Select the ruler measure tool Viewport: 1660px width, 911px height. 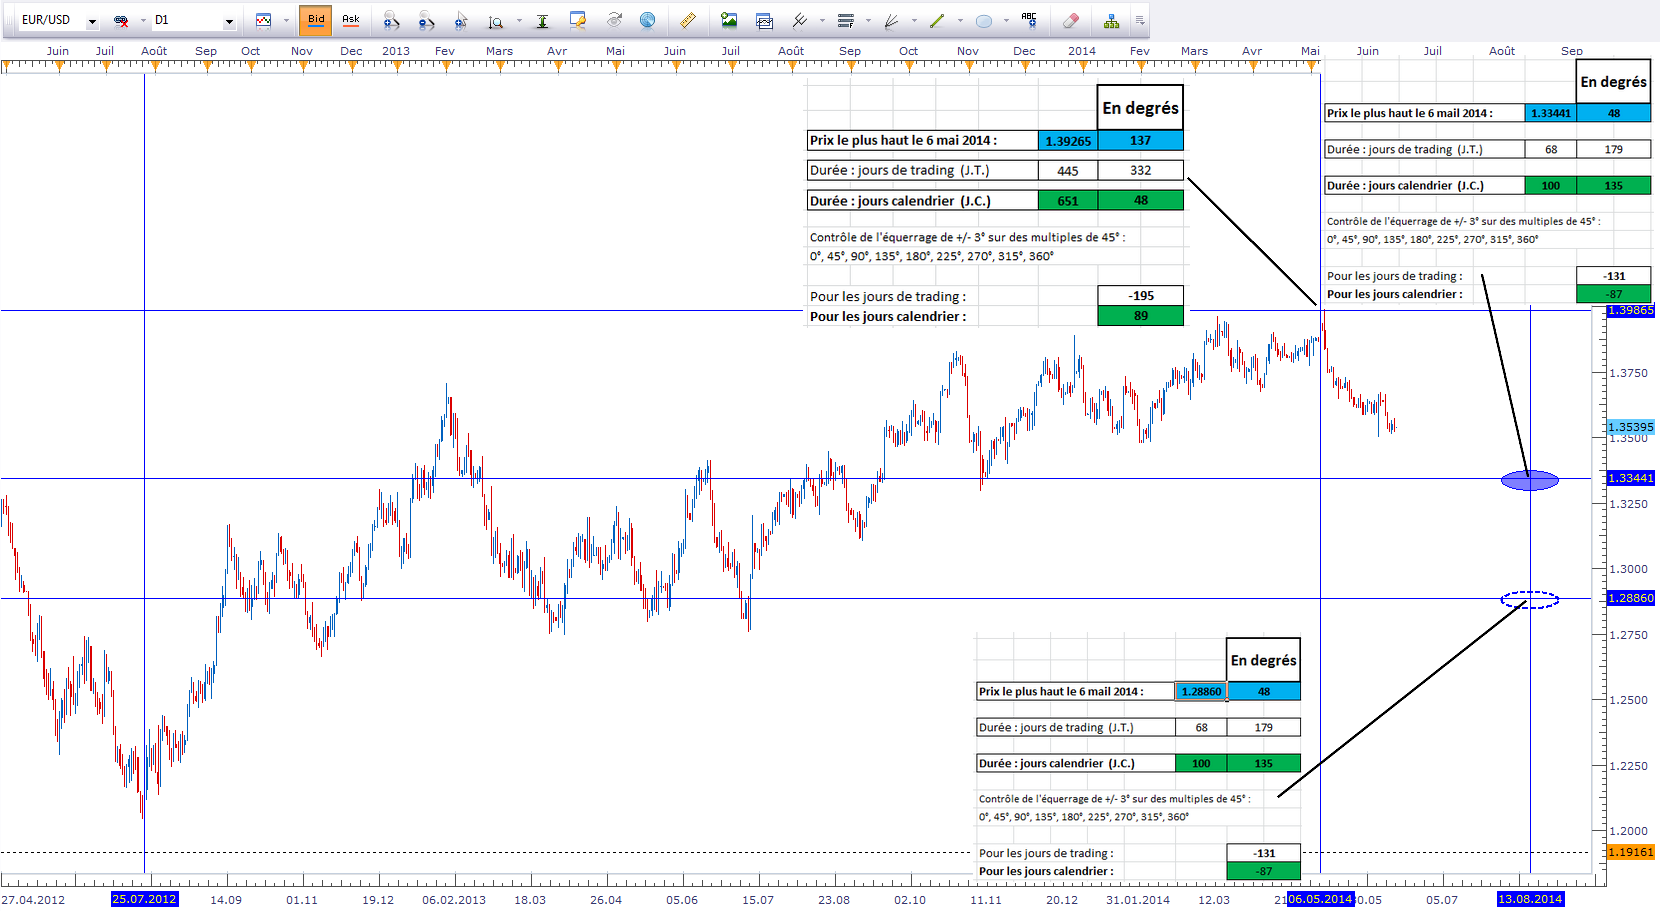pos(688,20)
